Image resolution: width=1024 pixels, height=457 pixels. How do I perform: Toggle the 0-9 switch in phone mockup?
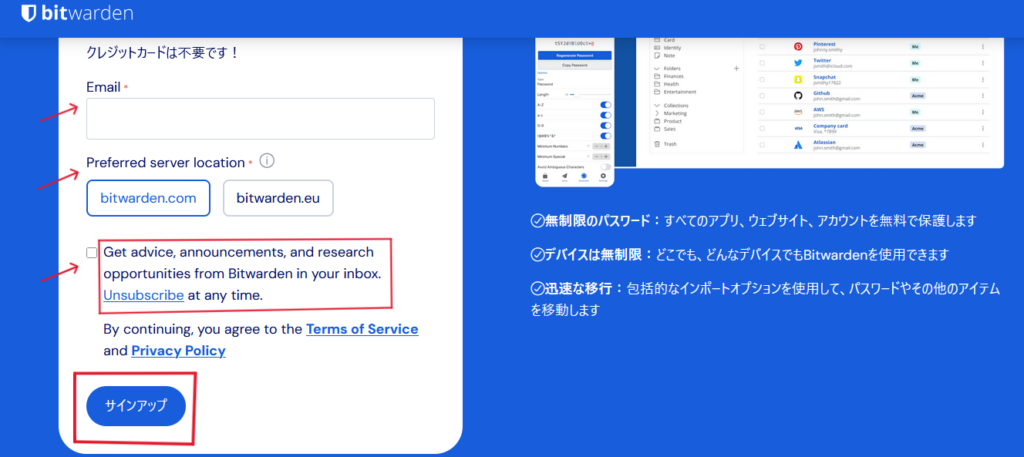605,125
